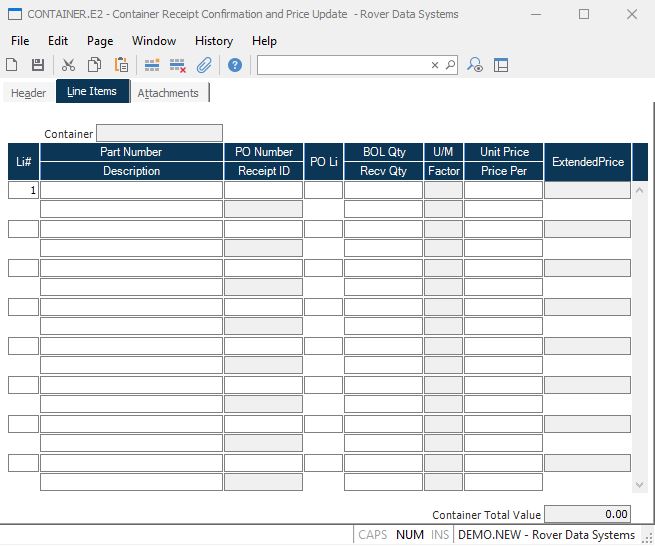Image resolution: width=655 pixels, height=546 pixels.
Task: Switch to the Header tab
Action: [28, 93]
